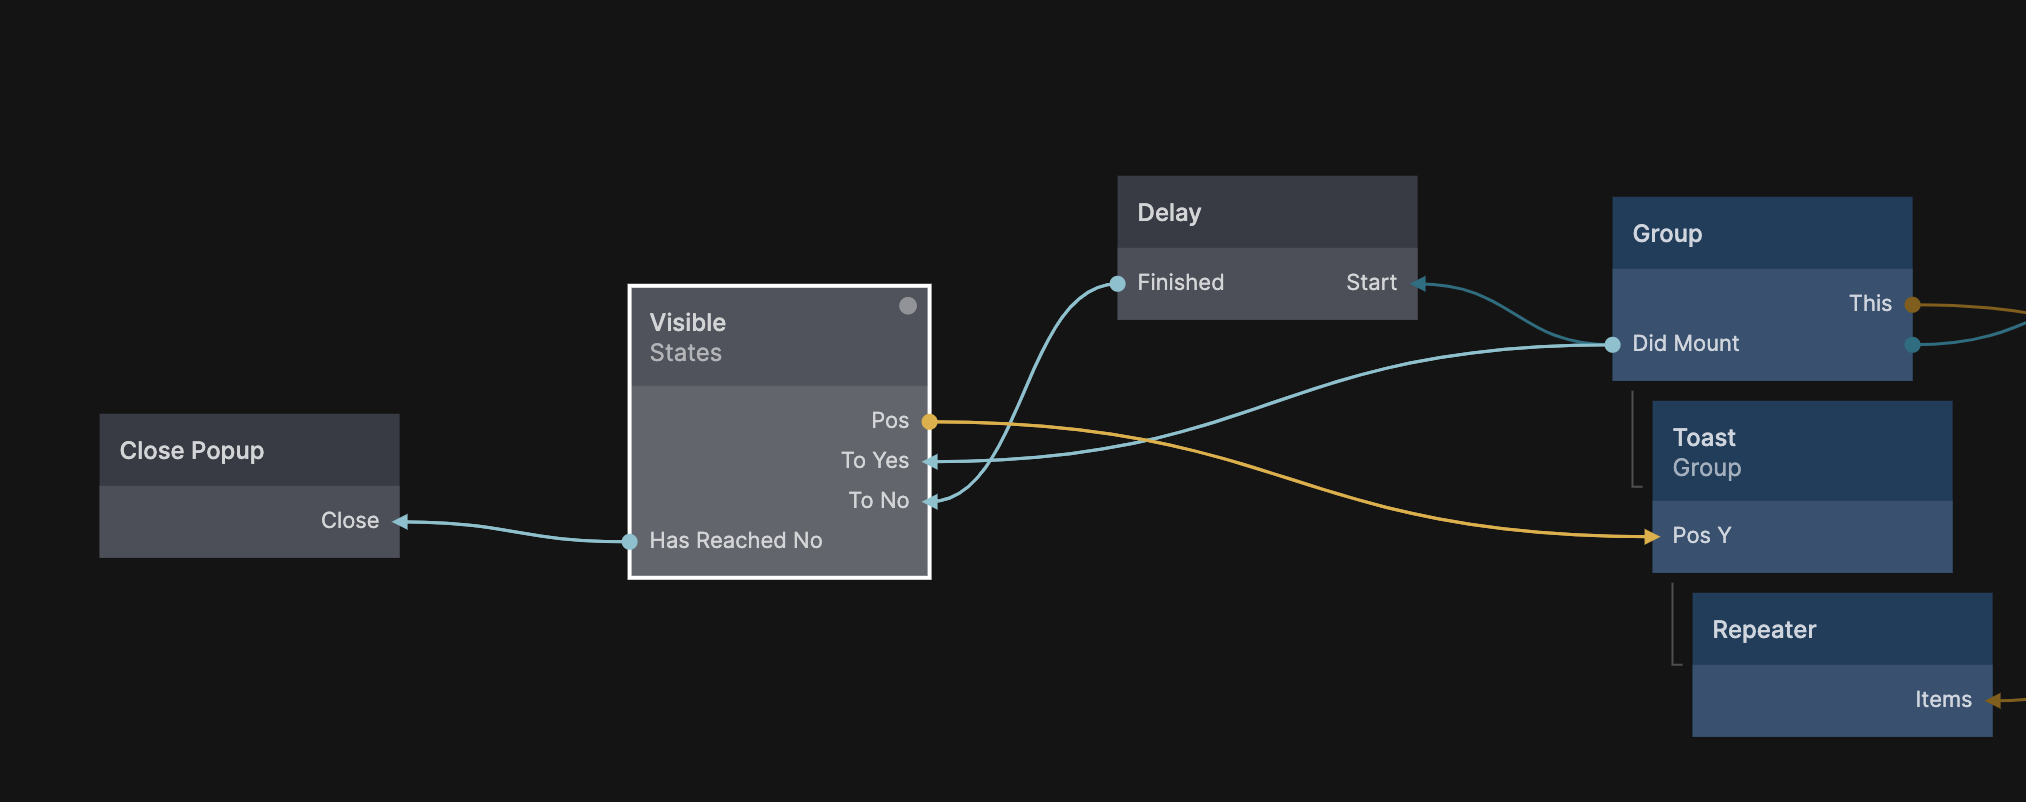The width and height of the screenshot is (2026, 802).
Task: Click the Has Reached No output dot
Action: pos(630,542)
